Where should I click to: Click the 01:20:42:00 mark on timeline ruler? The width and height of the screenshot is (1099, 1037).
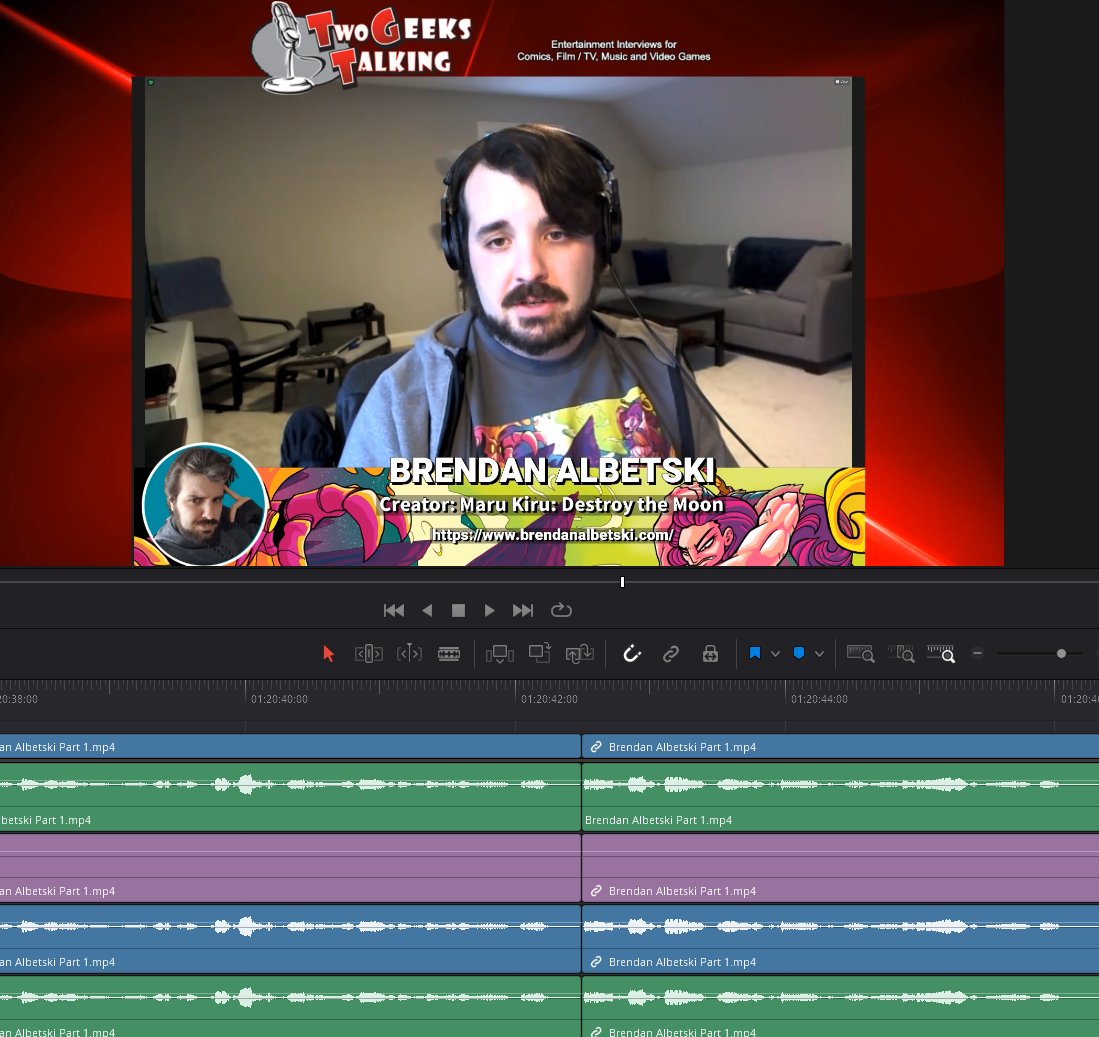pyautogui.click(x=549, y=699)
